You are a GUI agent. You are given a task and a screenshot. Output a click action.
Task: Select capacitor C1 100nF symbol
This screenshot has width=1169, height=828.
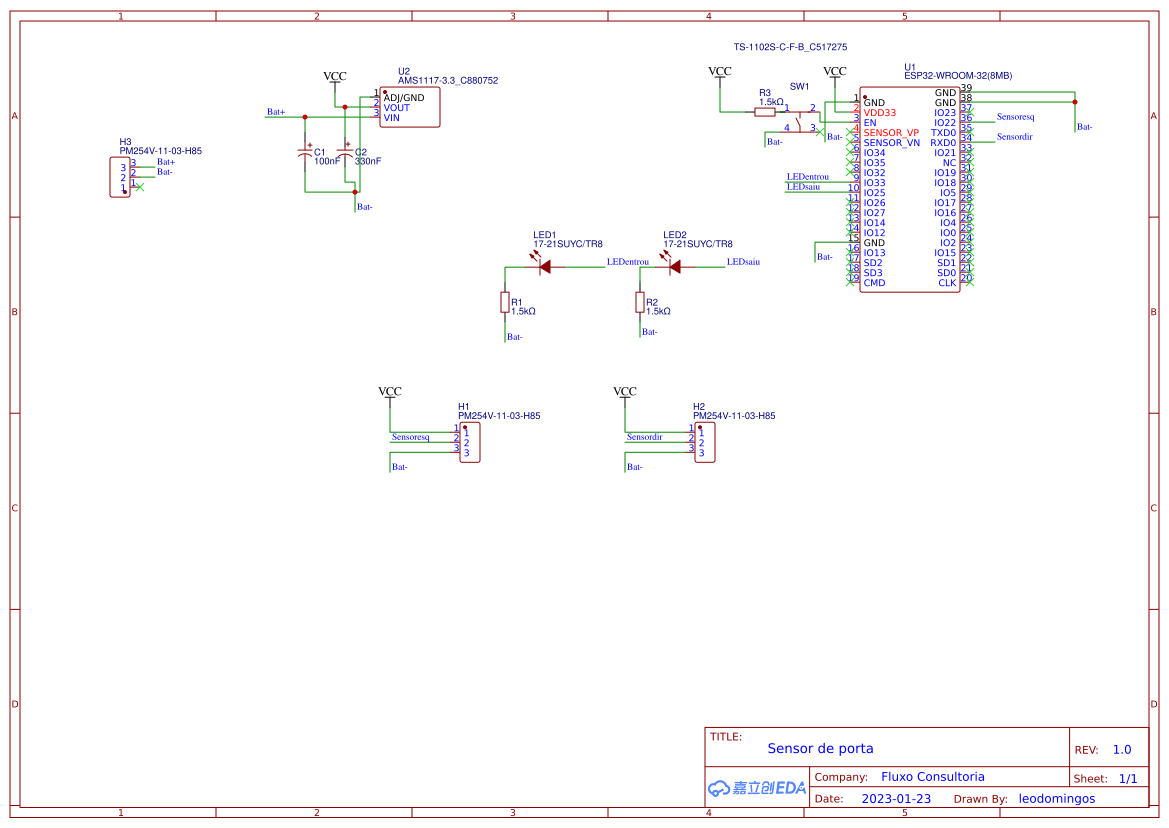click(x=306, y=154)
